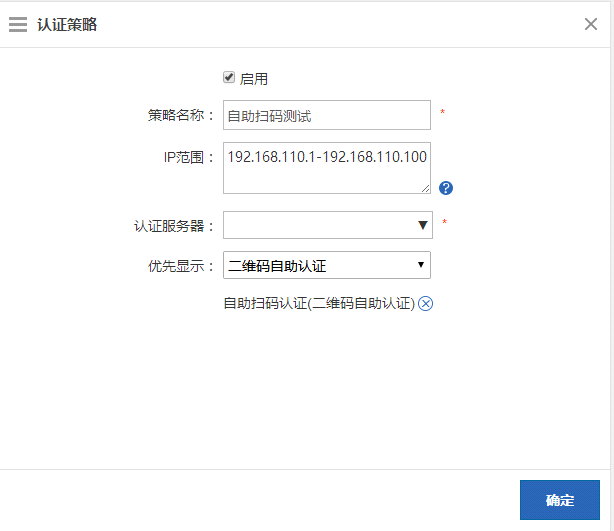
Task: Click the IP范围 field label
Action: point(189,157)
